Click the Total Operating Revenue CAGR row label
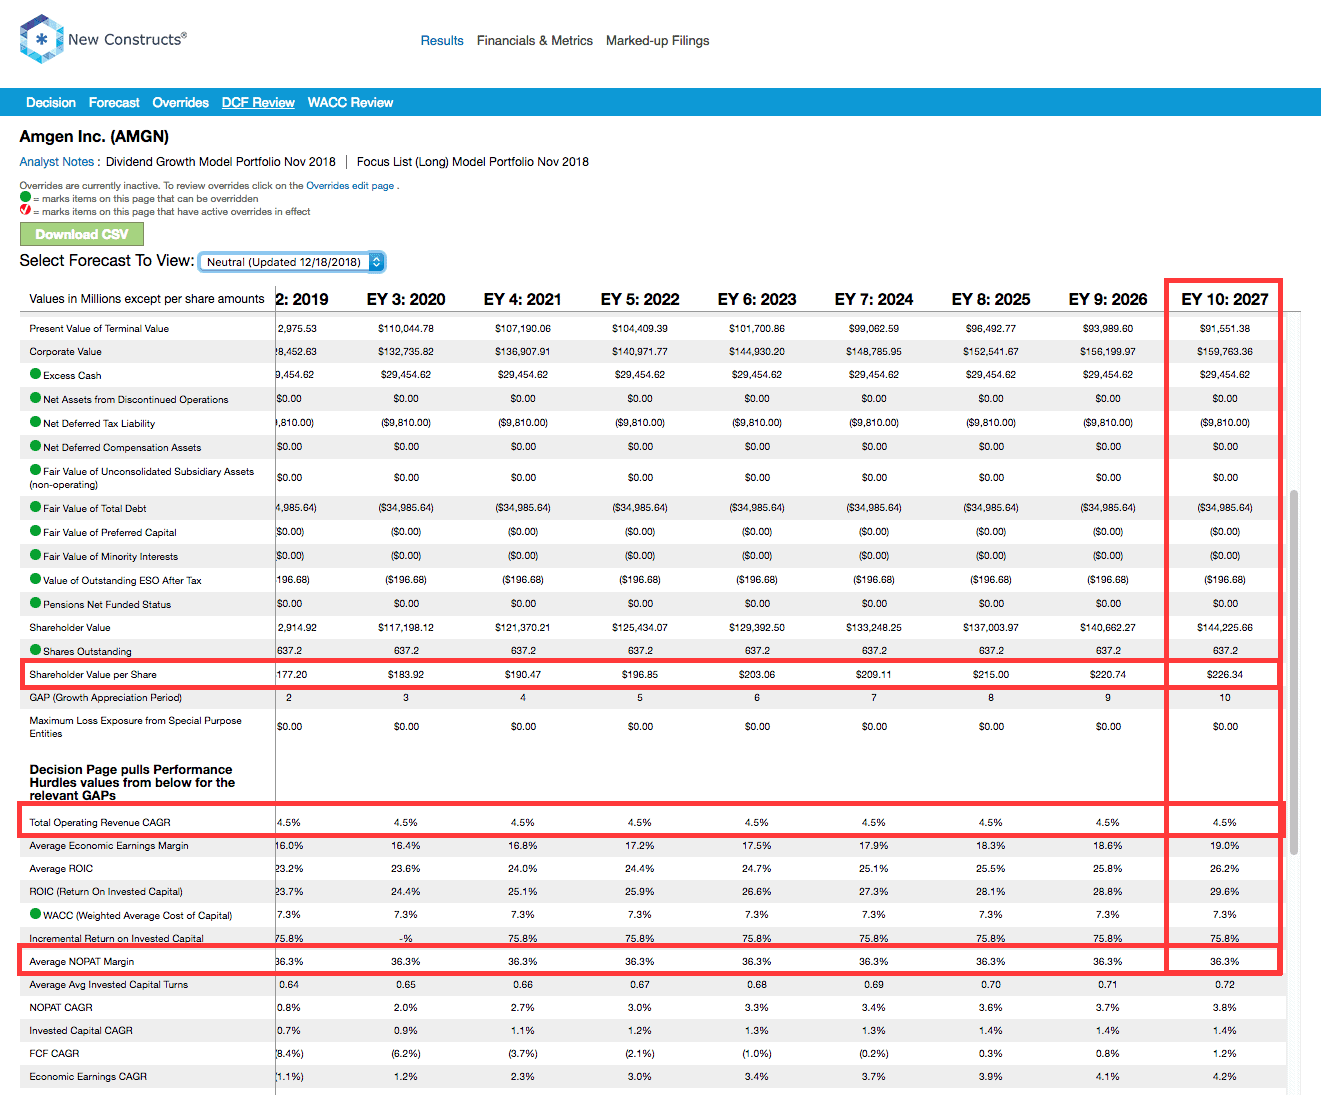 point(100,823)
